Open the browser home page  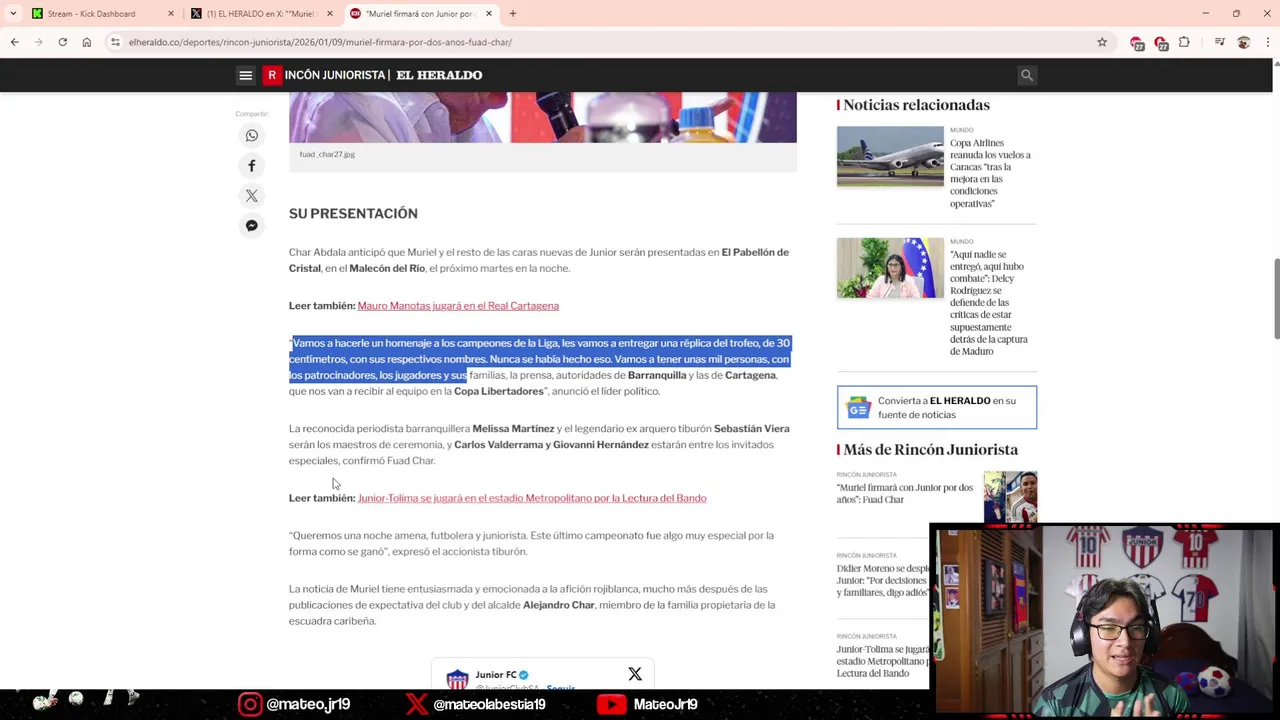click(87, 42)
